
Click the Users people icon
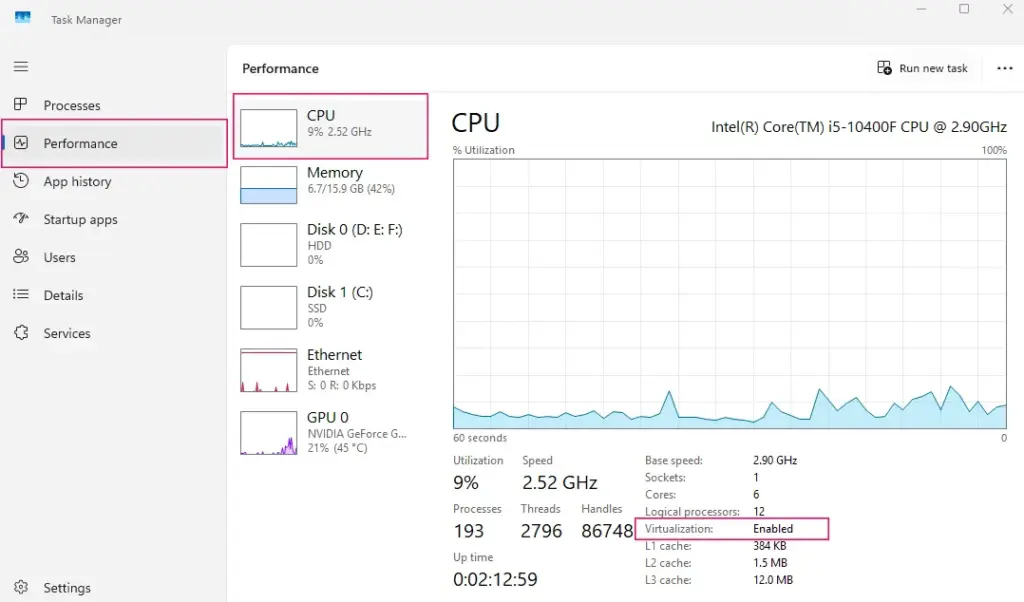[x=21, y=257]
